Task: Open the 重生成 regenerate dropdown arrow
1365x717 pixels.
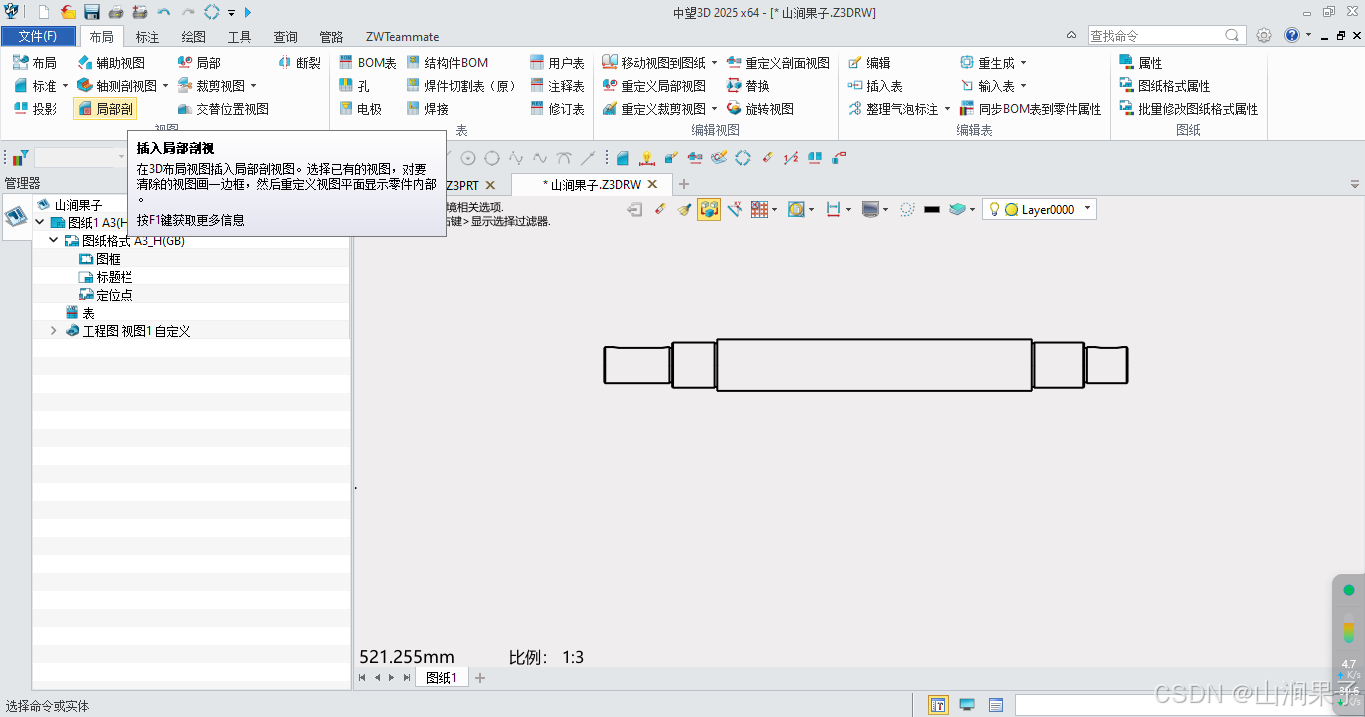Action: click(1023, 63)
